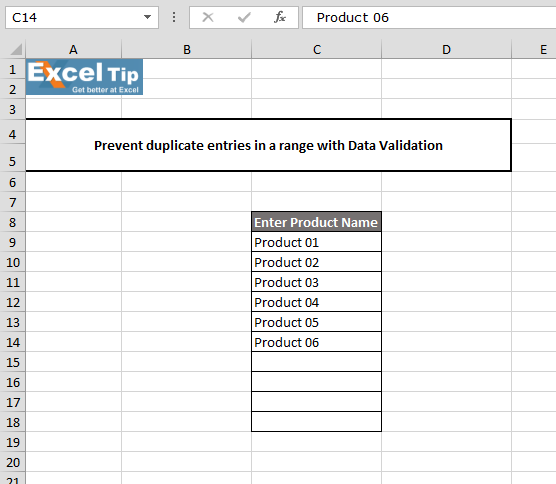Click the Excel Tip logo image
556x484 pixels.
click(x=84, y=77)
